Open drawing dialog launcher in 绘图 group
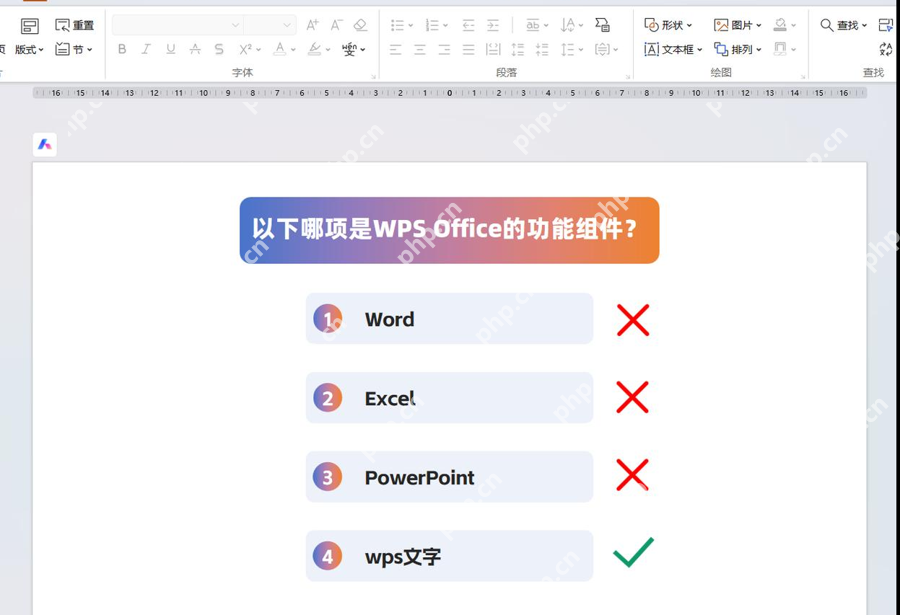 [x=802, y=76]
